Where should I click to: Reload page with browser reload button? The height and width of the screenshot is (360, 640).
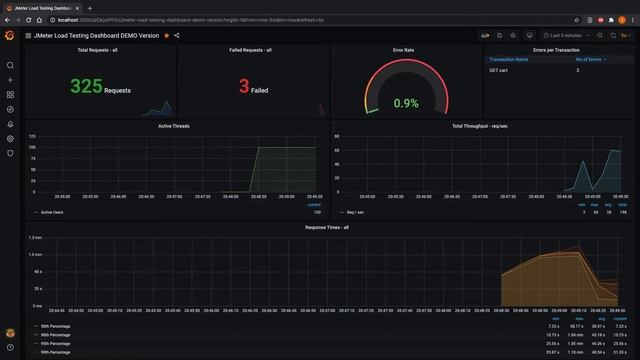click(x=28, y=20)
